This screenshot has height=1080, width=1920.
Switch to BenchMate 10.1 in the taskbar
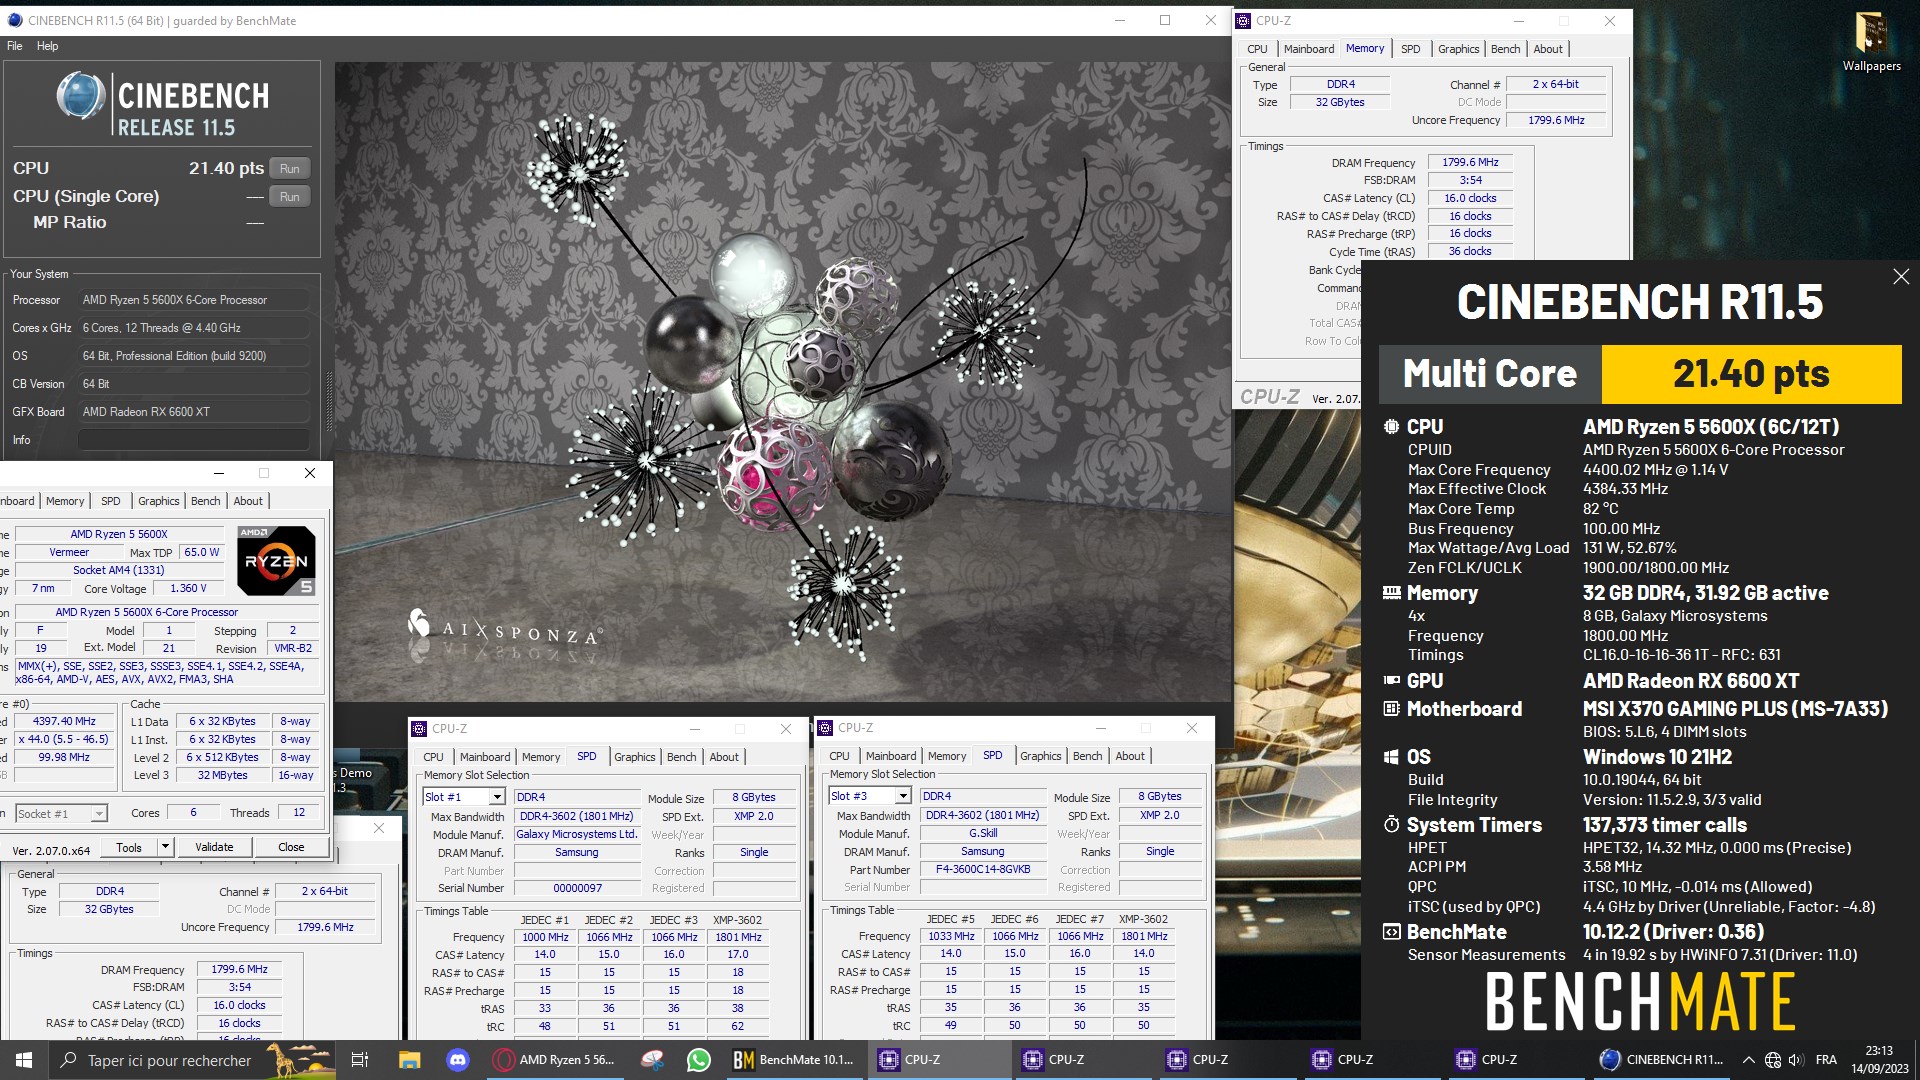click(794, 1060)
